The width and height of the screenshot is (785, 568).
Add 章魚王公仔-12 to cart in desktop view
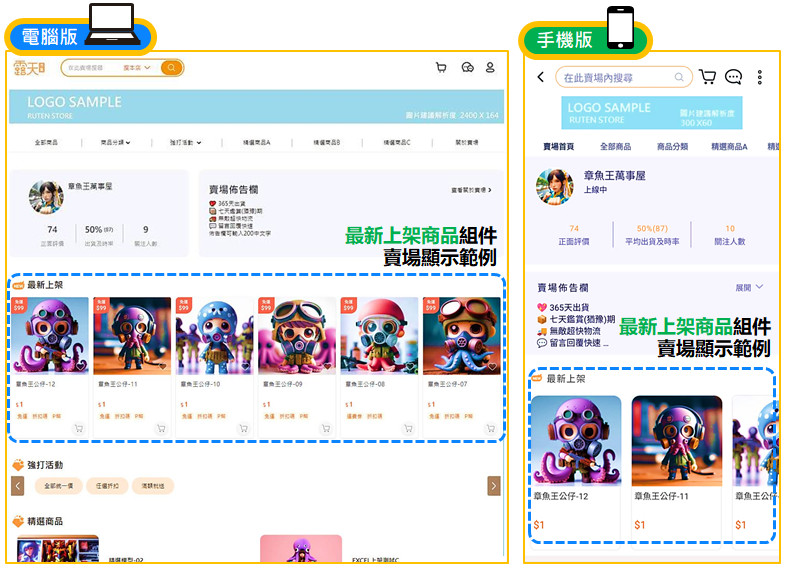[78, 428]
